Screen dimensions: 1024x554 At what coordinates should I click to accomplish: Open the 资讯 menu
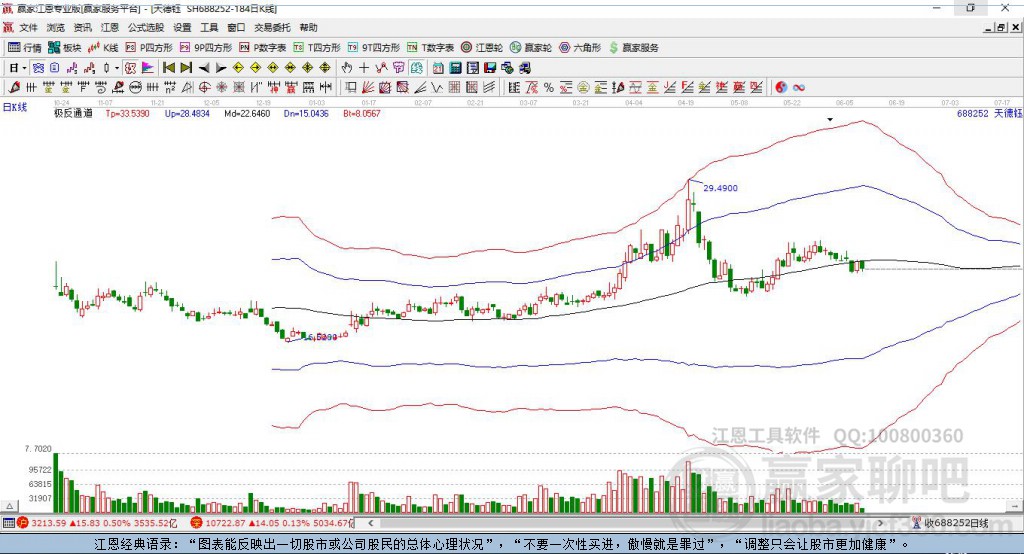click(x=83, y=27)
